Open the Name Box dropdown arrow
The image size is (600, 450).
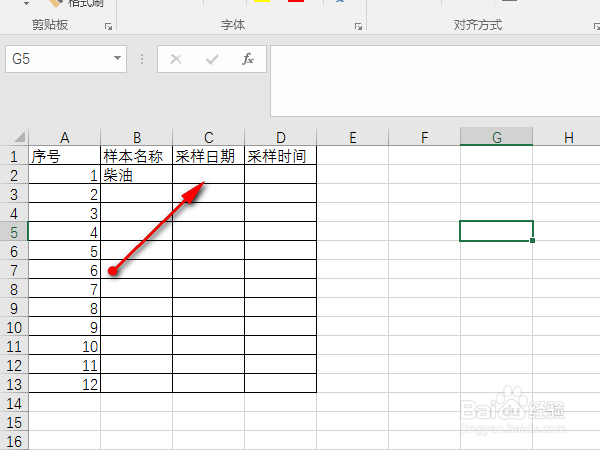[117, 59]
